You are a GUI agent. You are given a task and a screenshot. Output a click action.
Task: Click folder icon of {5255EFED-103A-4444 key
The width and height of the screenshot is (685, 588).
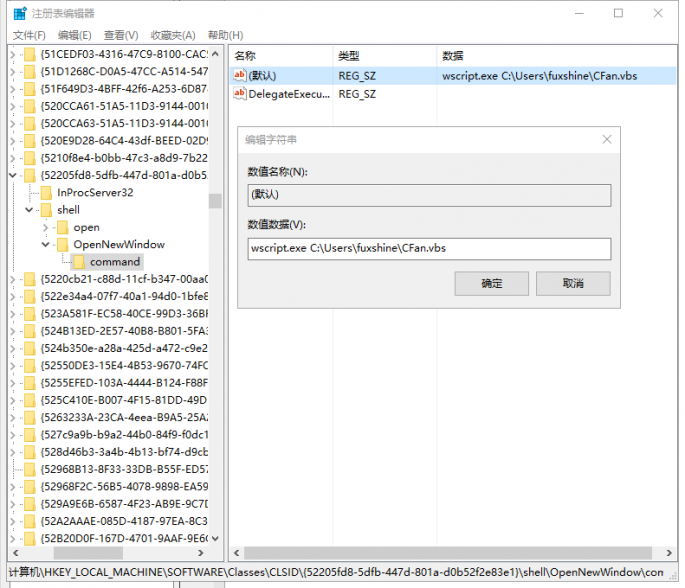coord(29,383)
